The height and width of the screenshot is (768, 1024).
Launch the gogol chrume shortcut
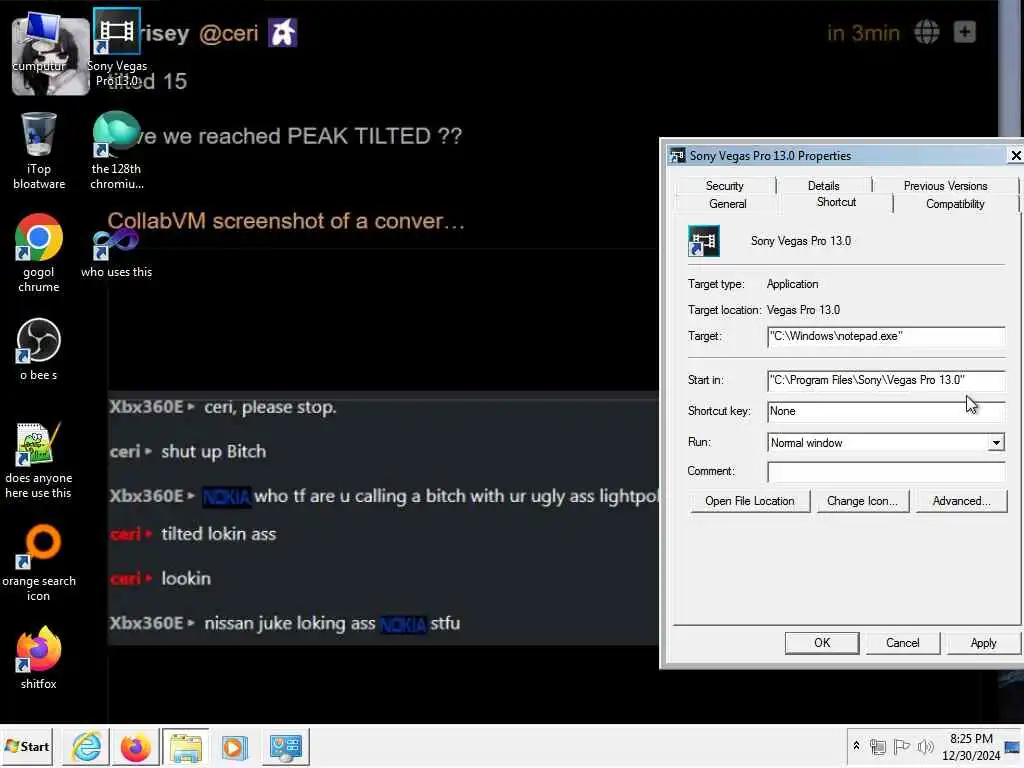[x=39, y=253]
